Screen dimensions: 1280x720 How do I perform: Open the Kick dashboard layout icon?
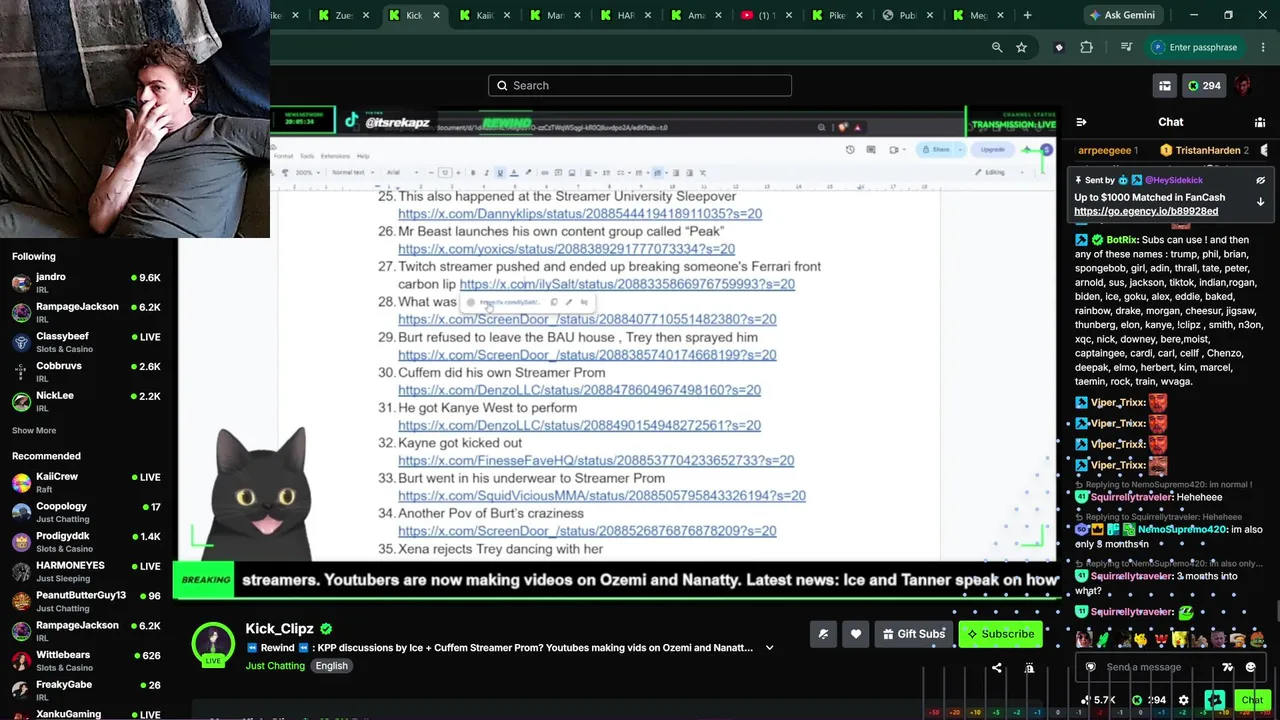click(x=1165, y=86)
